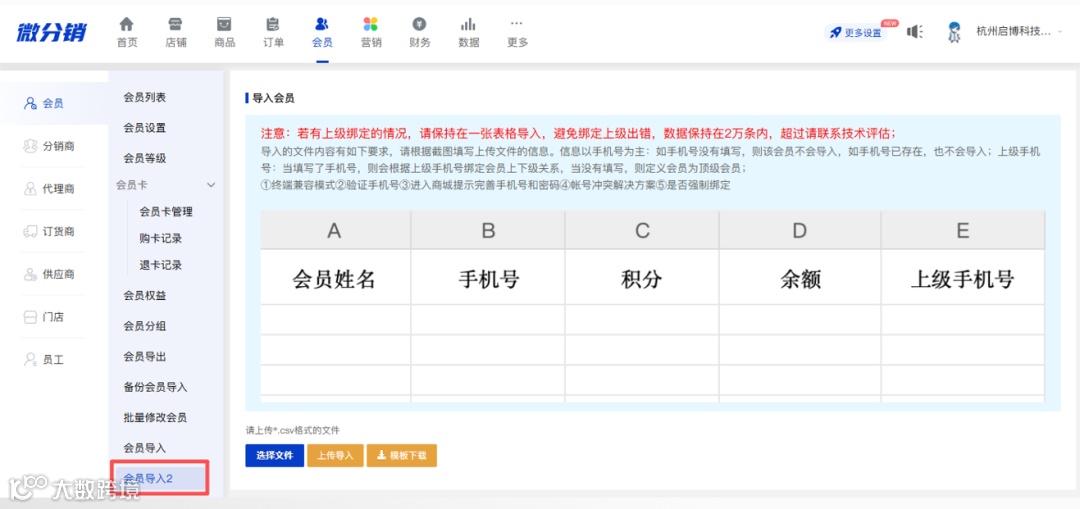1080x509 pixels.
Task: Select 订货商 in left sidebar
Action: coord(53,231)
